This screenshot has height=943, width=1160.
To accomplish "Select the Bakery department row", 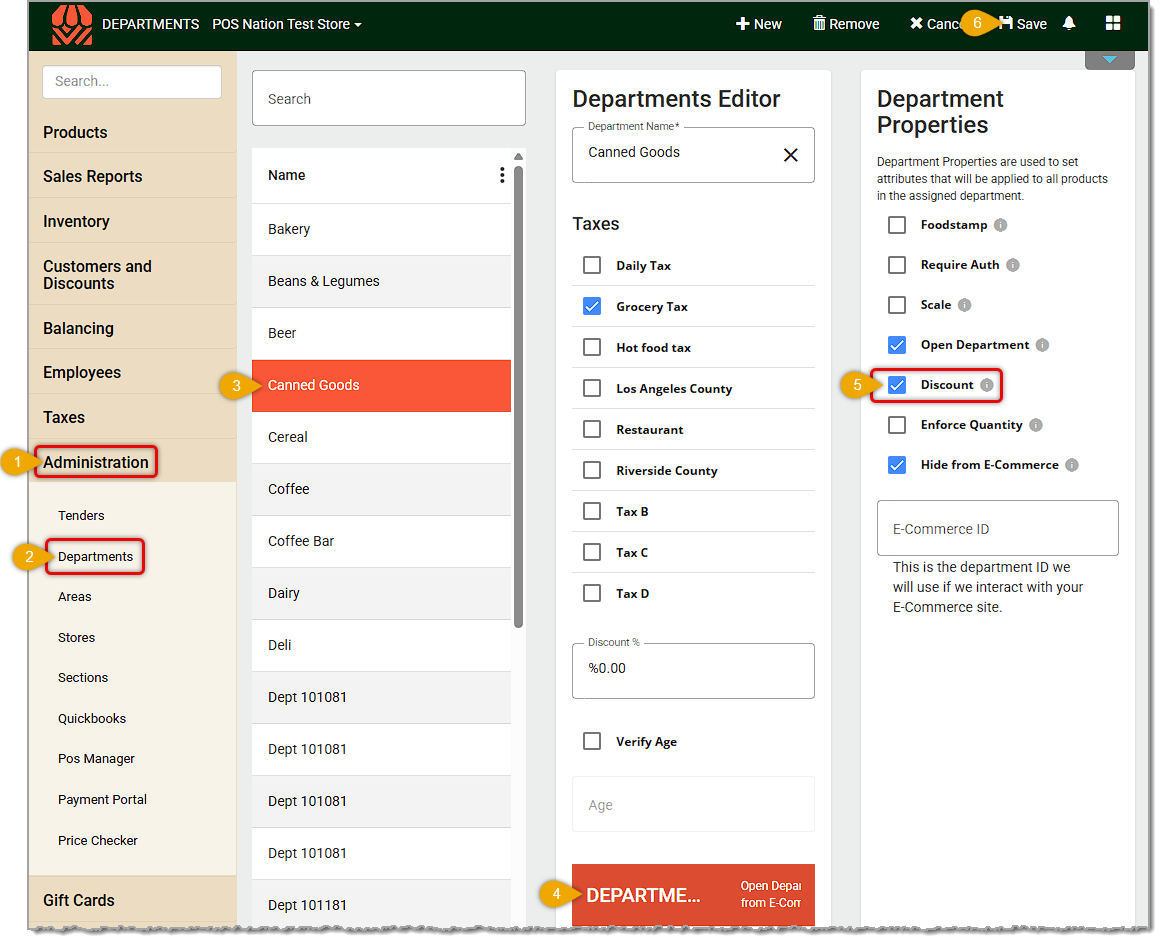I will click(381, 229).
